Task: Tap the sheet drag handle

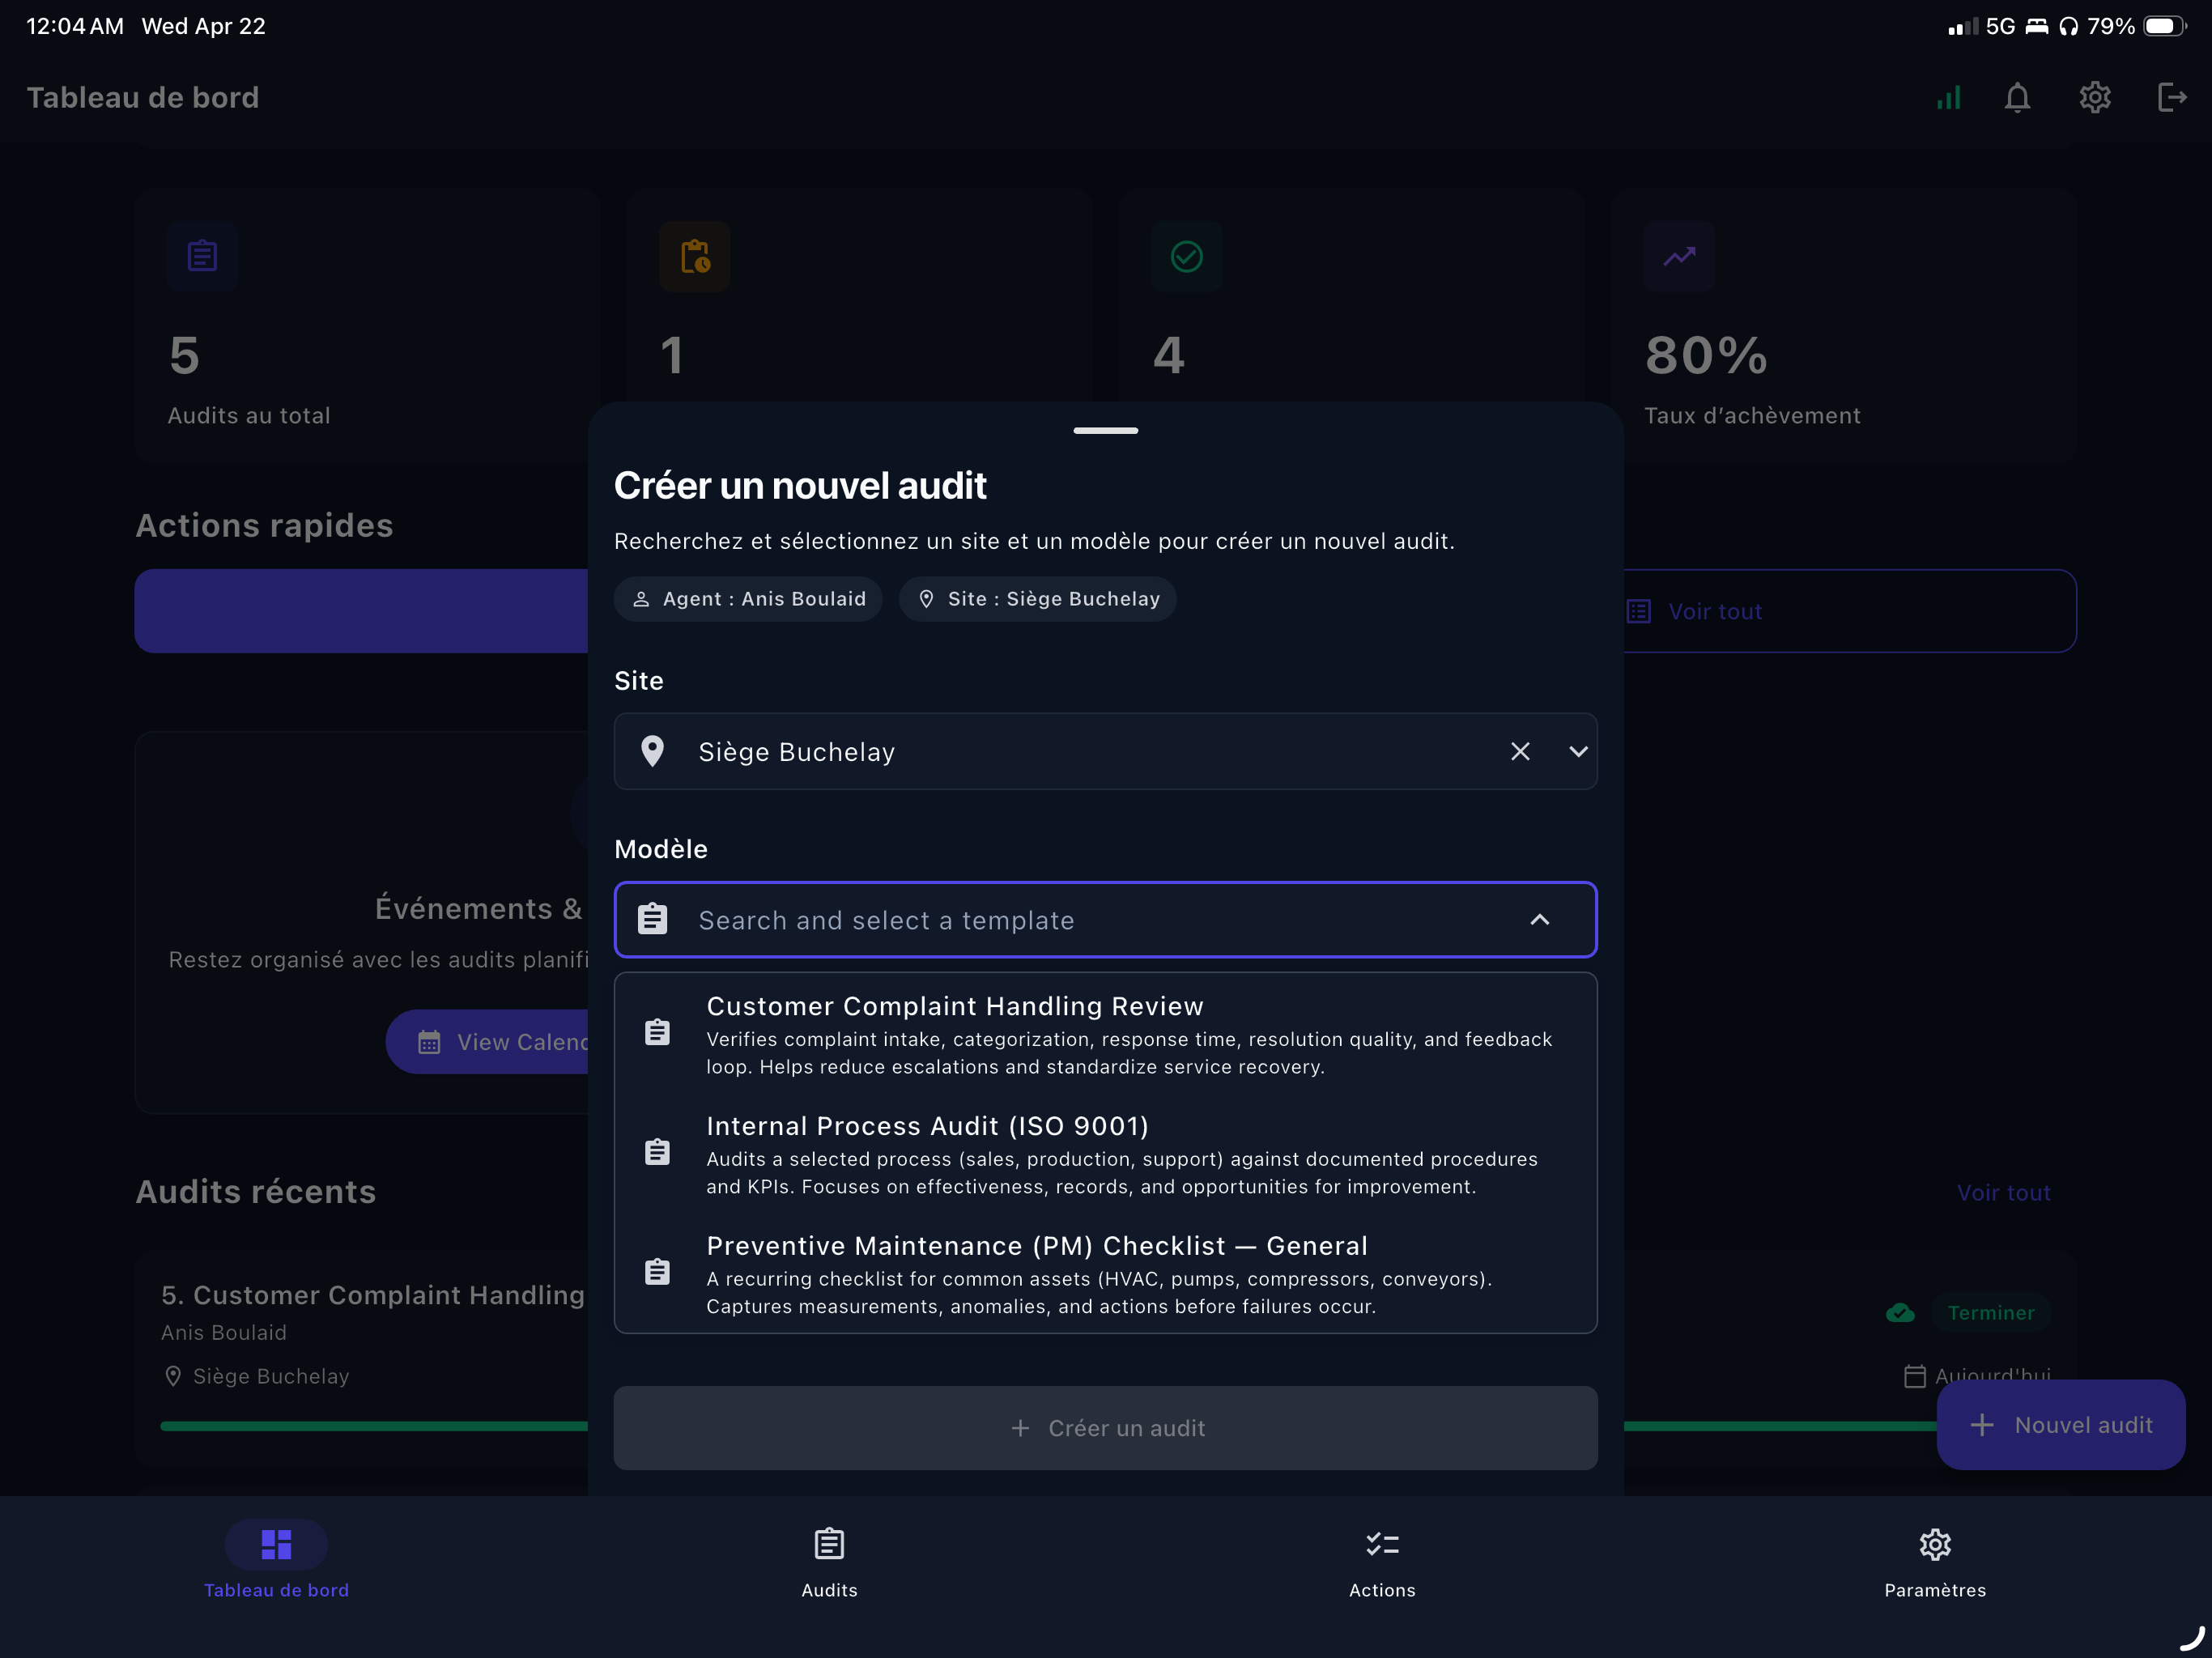Action: coord(1105,431)
